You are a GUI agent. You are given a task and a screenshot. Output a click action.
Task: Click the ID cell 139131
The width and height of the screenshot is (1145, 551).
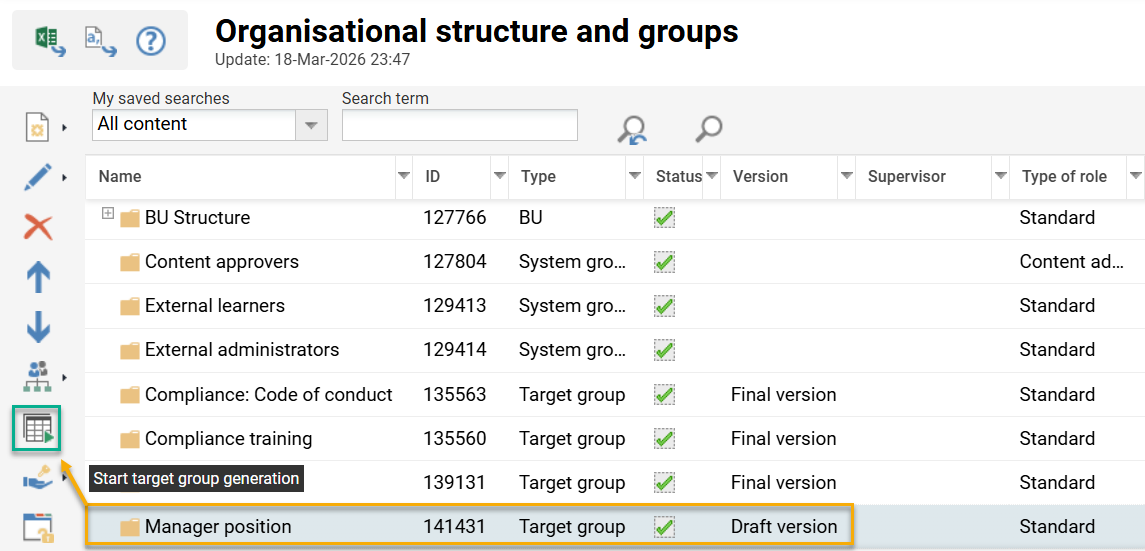454,483
